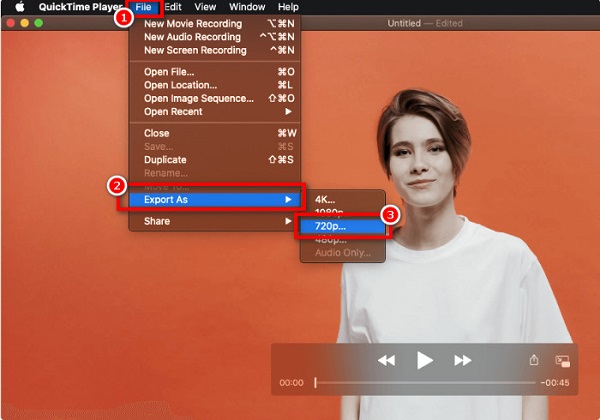Open the Help menu
The width and height of the screenshot is (600, 420).
click(x=288, y=7)
